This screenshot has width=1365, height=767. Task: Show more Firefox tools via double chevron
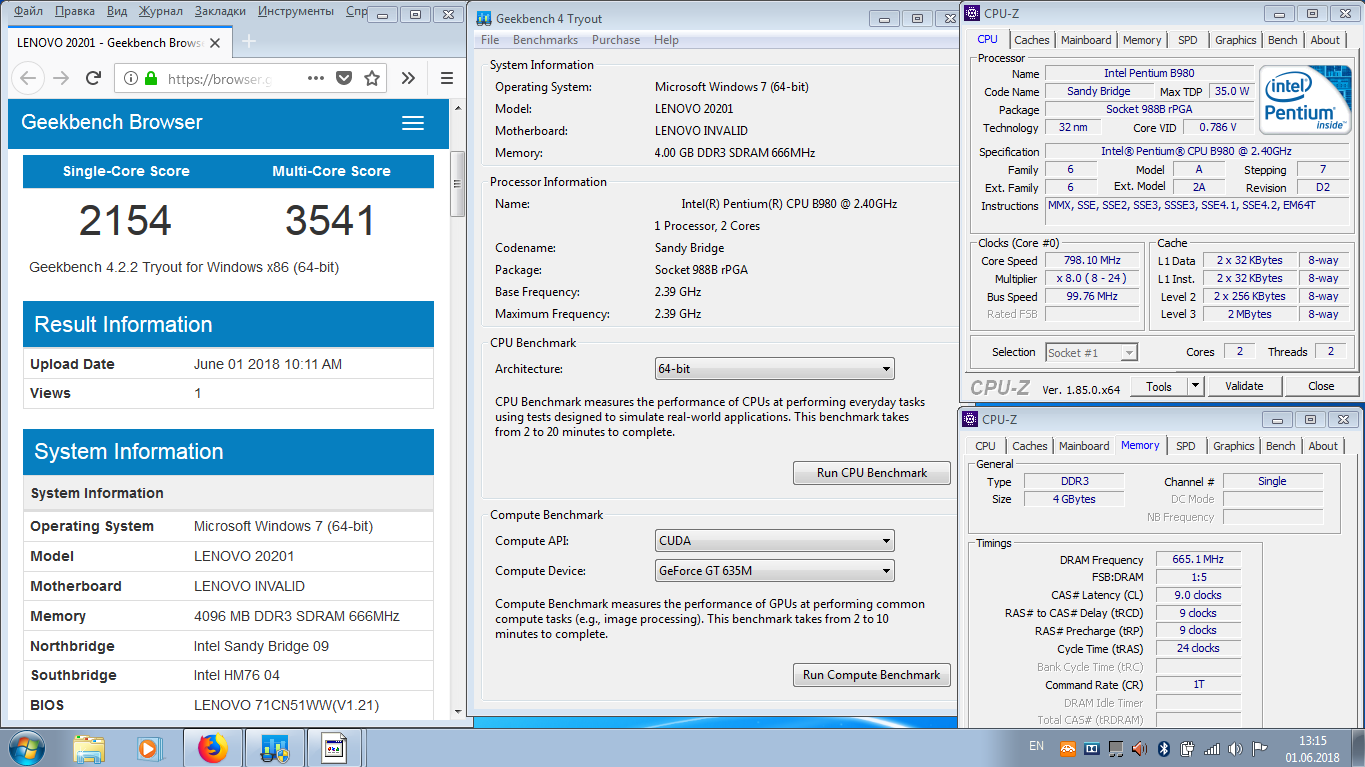408,78
